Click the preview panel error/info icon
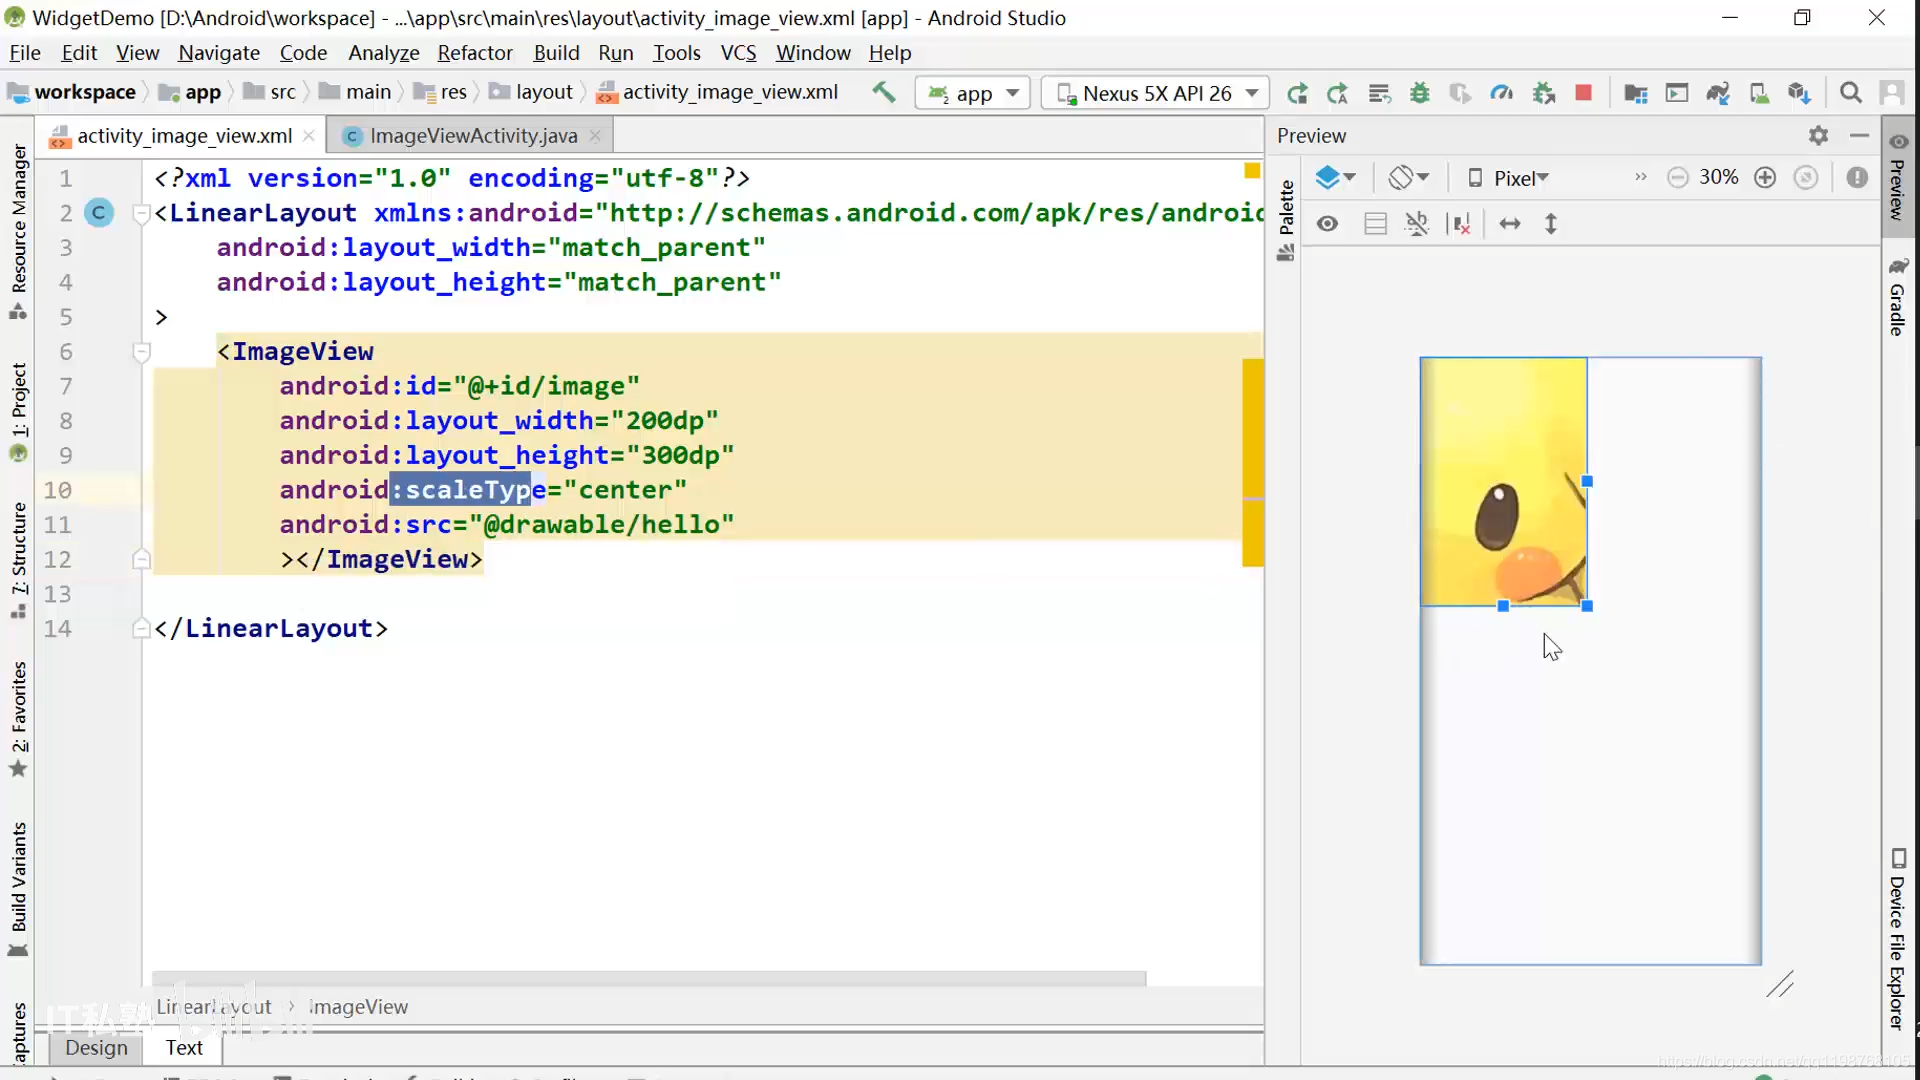The height and width of the screenshot is (1080, 1920). pyautogui.click(x=1857, y=178)
